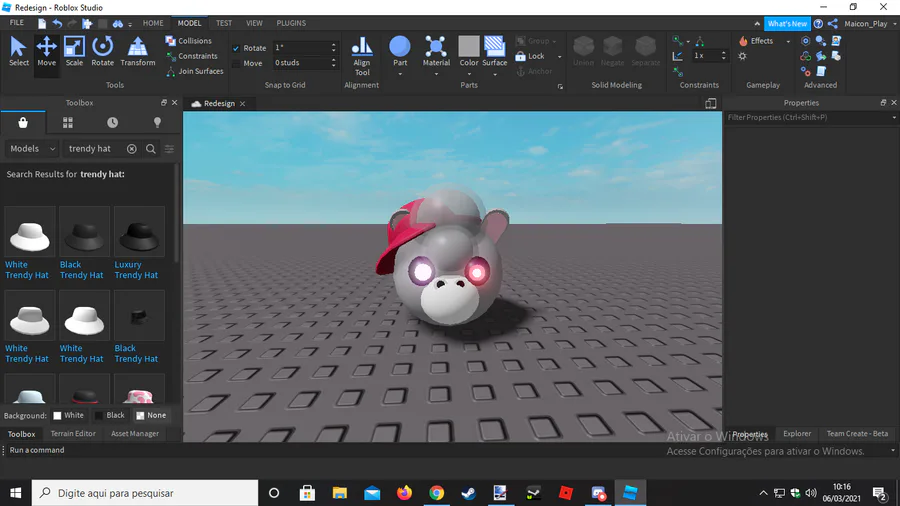Expand the Part type dropdown arrow

400,74
